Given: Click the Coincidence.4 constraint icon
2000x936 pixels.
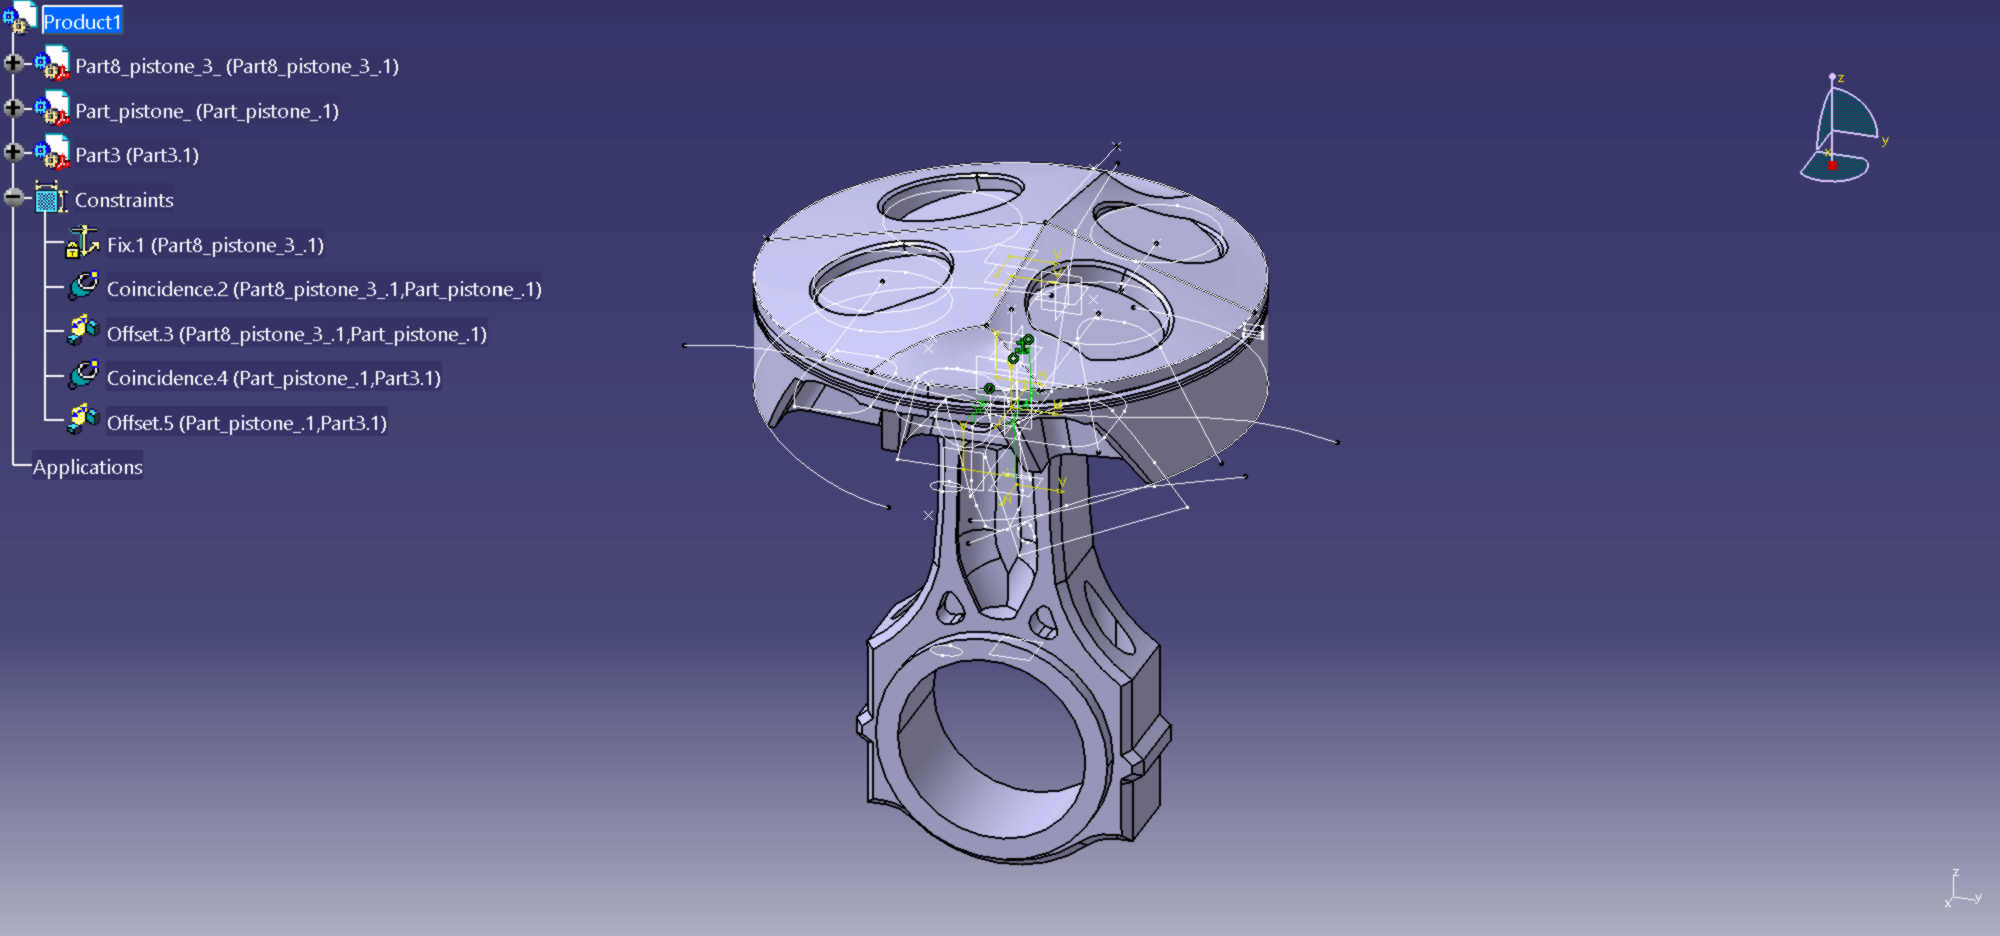Looking at the screenshot, I should (x=84, y=376).
